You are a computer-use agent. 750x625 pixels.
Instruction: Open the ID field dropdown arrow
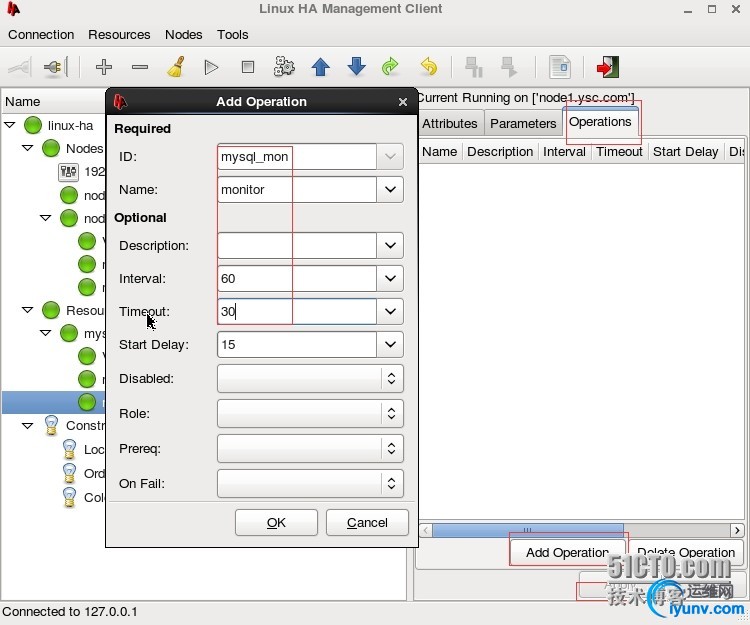(x=390, y=156)
